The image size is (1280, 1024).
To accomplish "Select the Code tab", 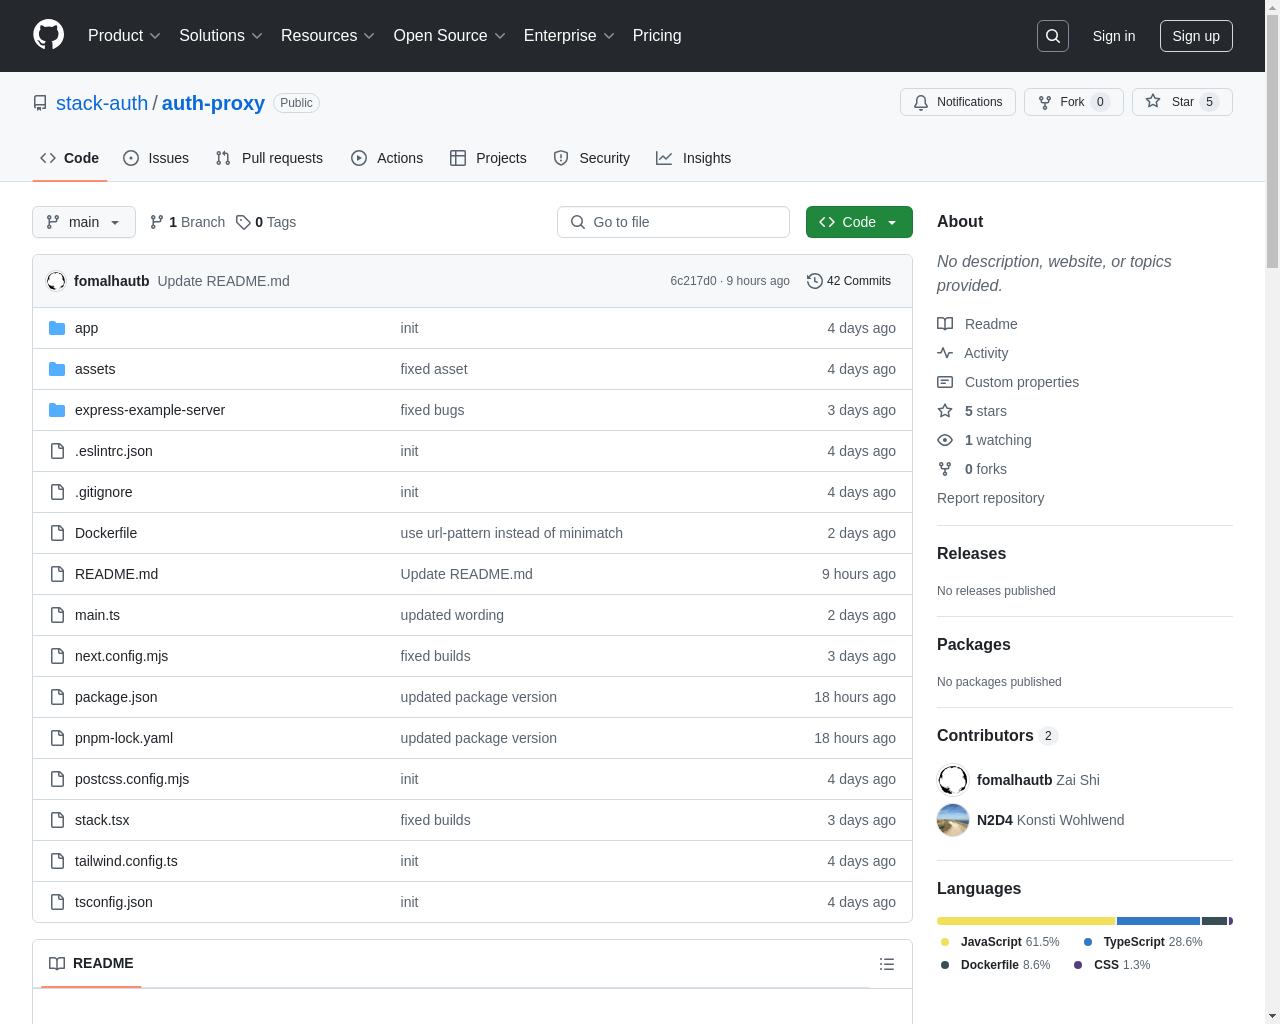I will click(70, 158).
